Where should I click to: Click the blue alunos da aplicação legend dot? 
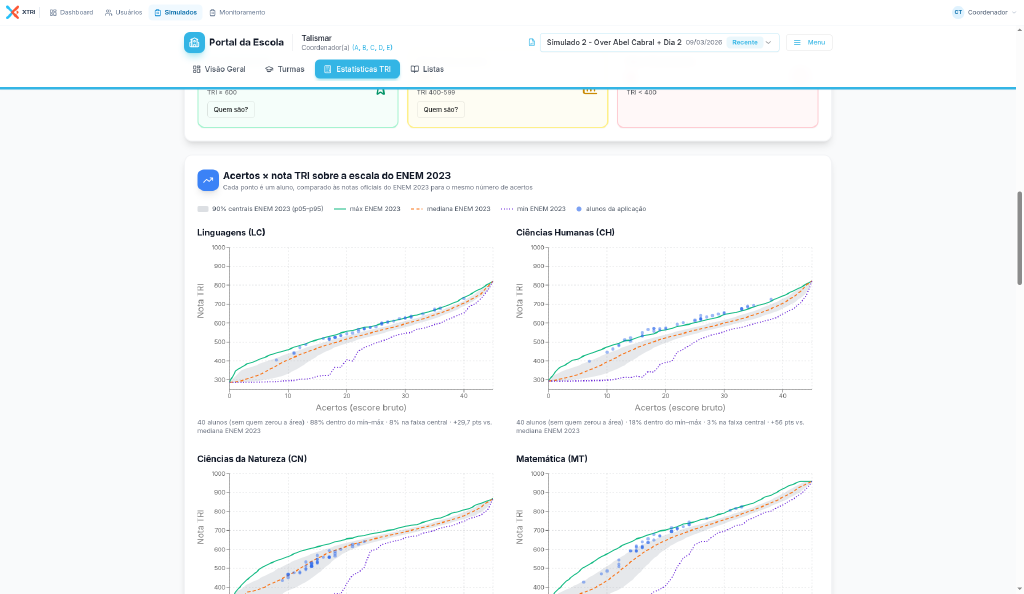(x=579, y=209)
